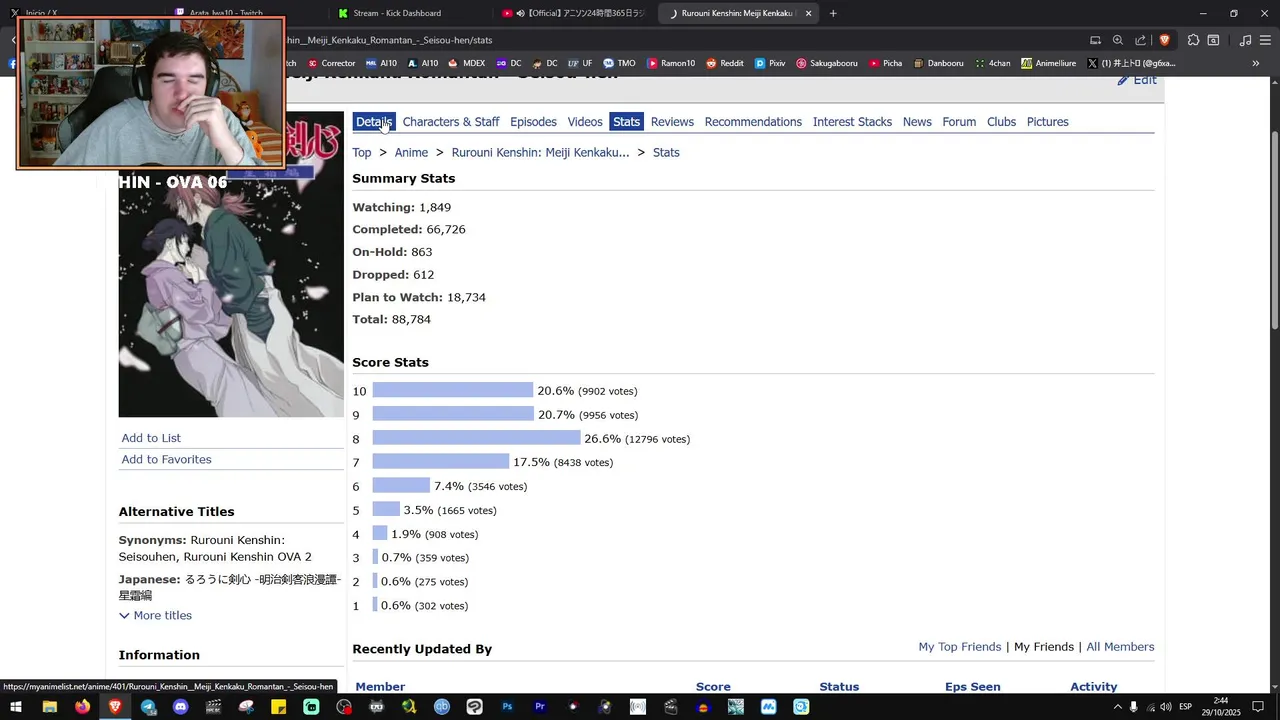1280x720 pixels.
Task: Open the Ramon10 bookmark
Action: (671, 63)
